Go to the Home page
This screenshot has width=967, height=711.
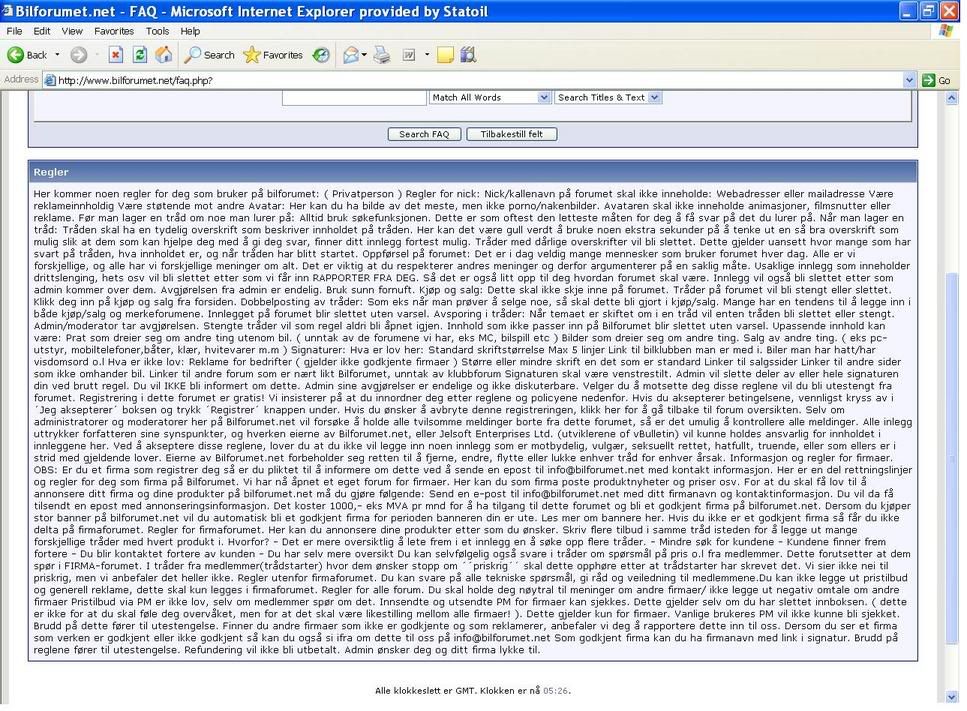point(163,55)
